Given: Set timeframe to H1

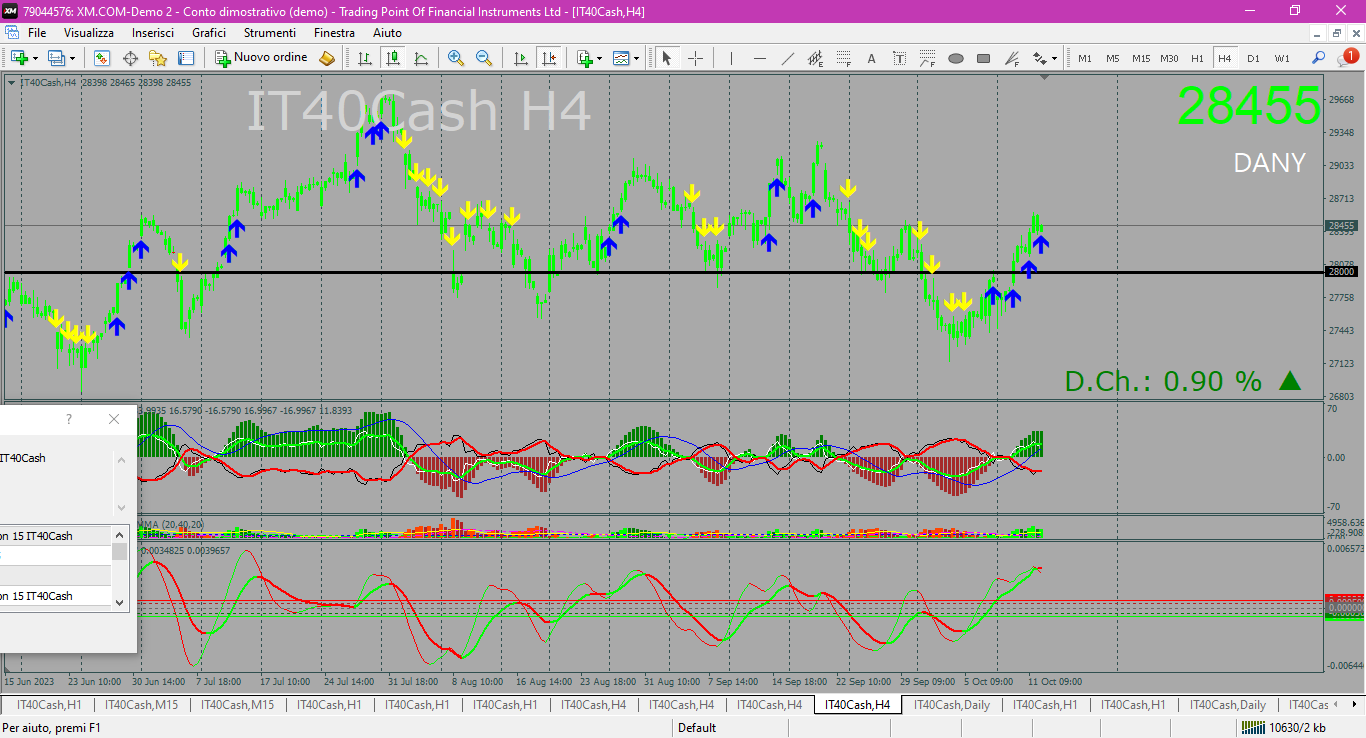Looking at the screenshot, I should (x=1197, y=58).
